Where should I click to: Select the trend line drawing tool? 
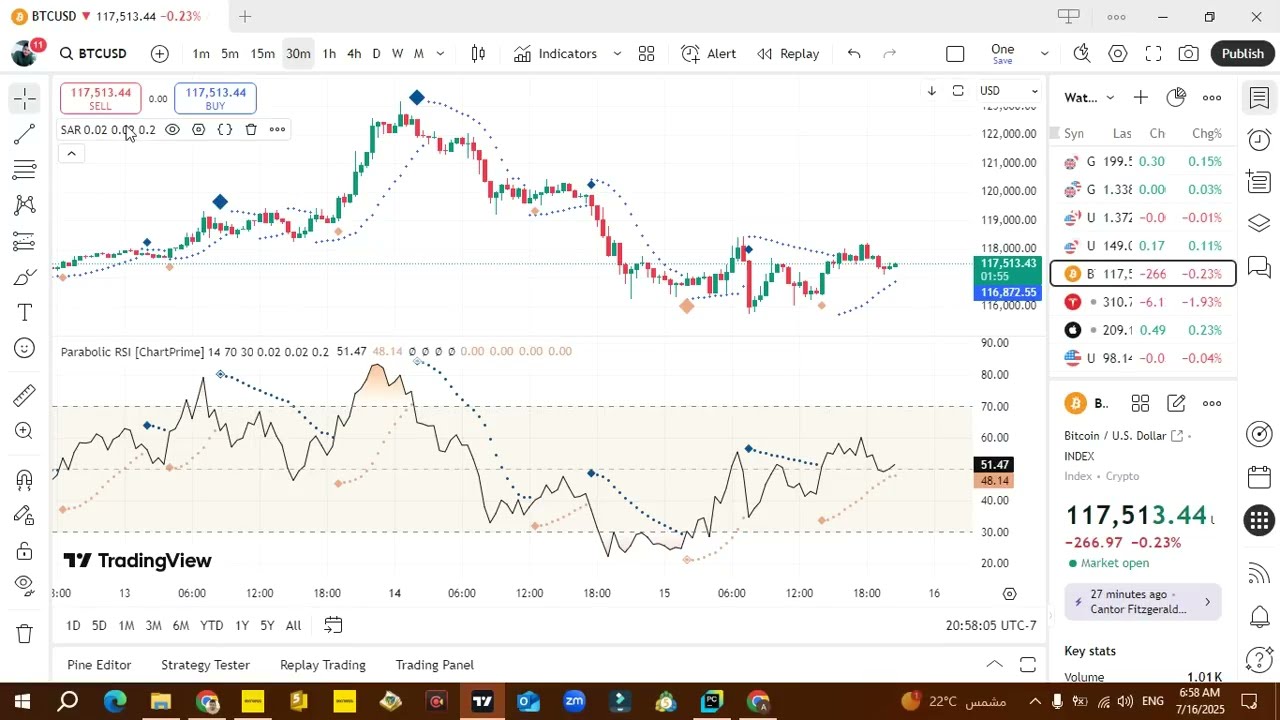click(x=25, y=133)
